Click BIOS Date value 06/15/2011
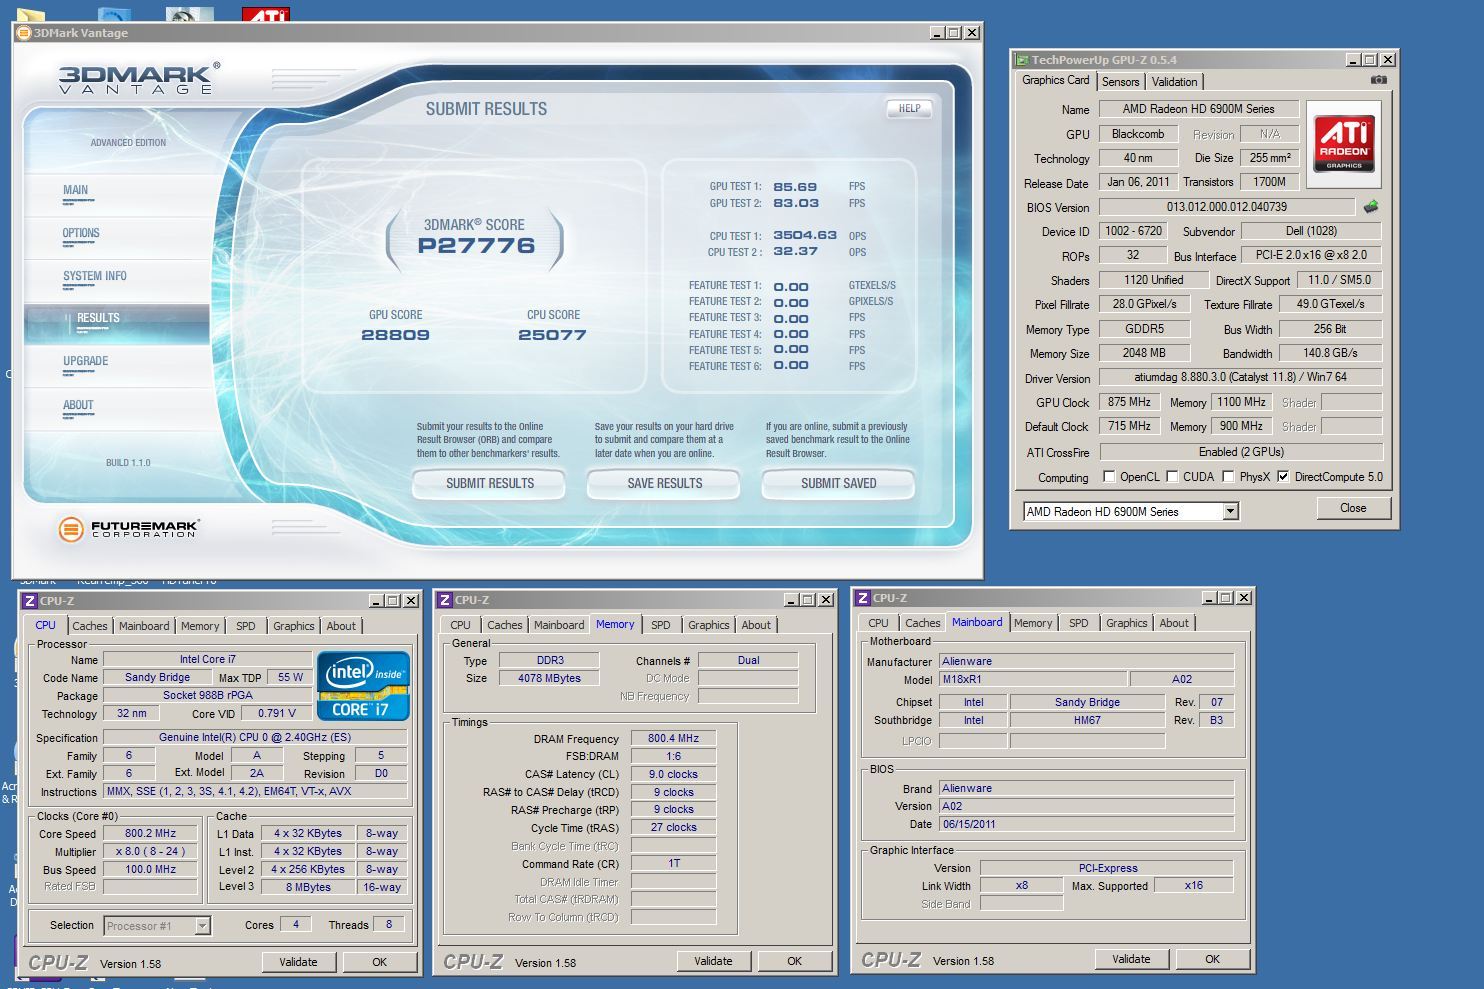Image resolution: width=1484 pixels, height=989 pixels. (x=1085, y=824)
